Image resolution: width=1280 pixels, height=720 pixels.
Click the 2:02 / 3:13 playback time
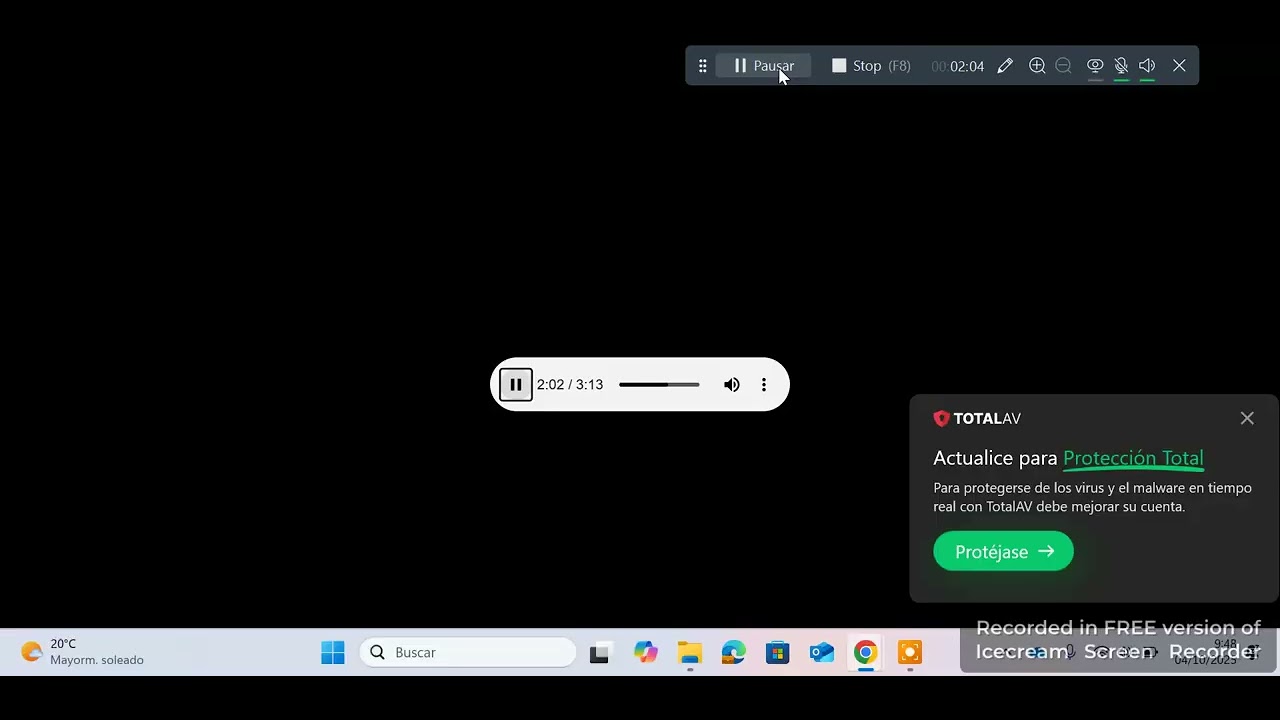pyautogui.click(x=570, y=384)
